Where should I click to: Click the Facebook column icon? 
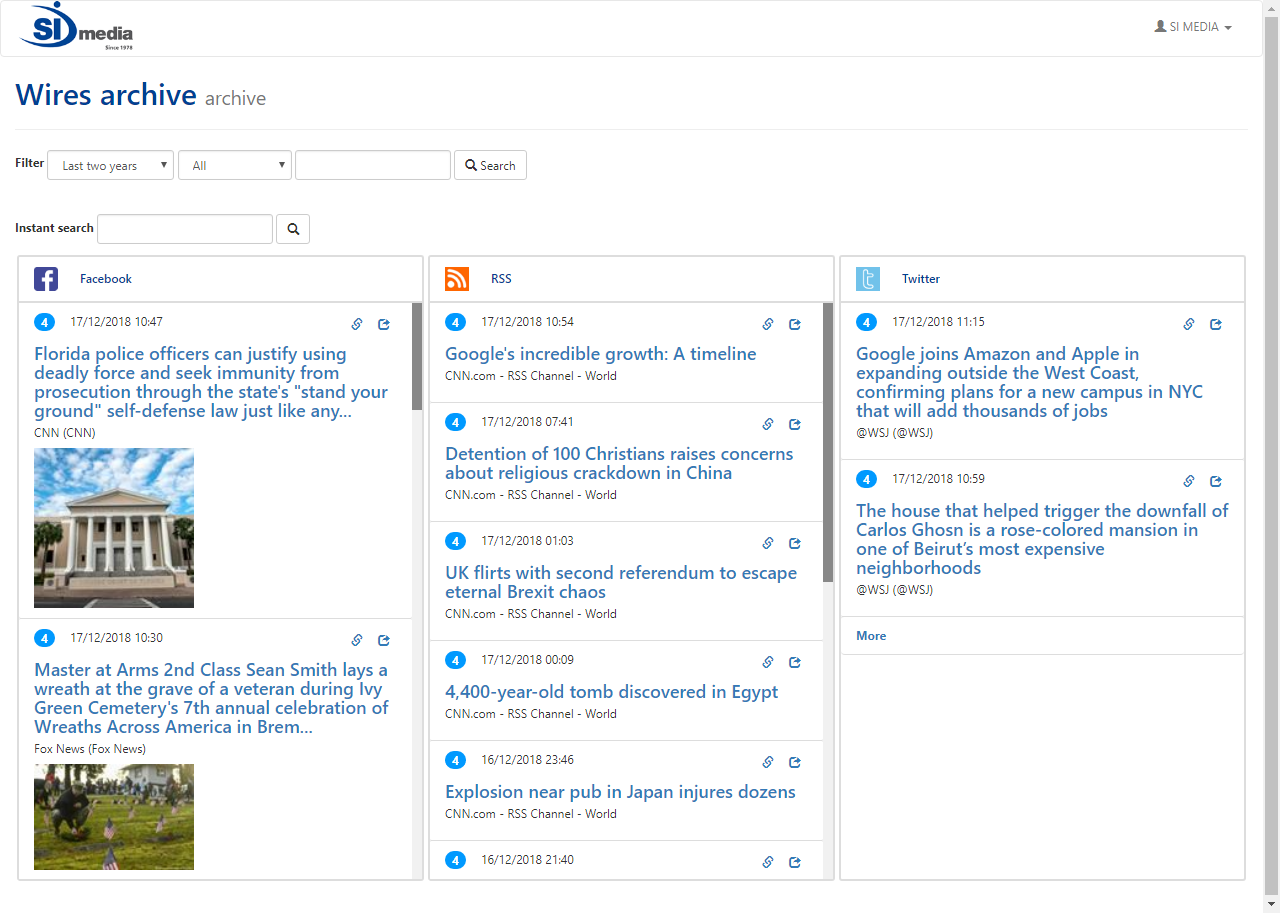coord(46,279)
